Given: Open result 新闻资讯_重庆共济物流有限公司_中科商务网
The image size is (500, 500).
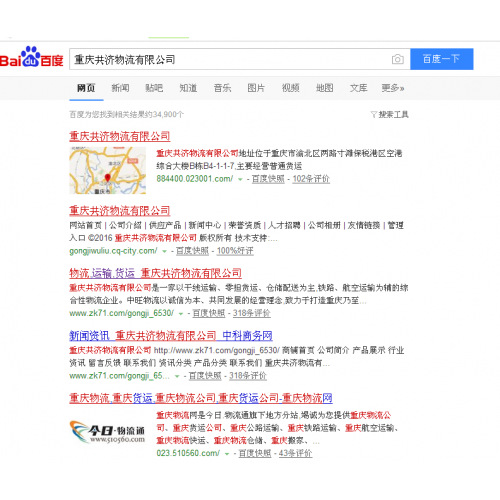Looking at the screenshot, I should (171, 336).
